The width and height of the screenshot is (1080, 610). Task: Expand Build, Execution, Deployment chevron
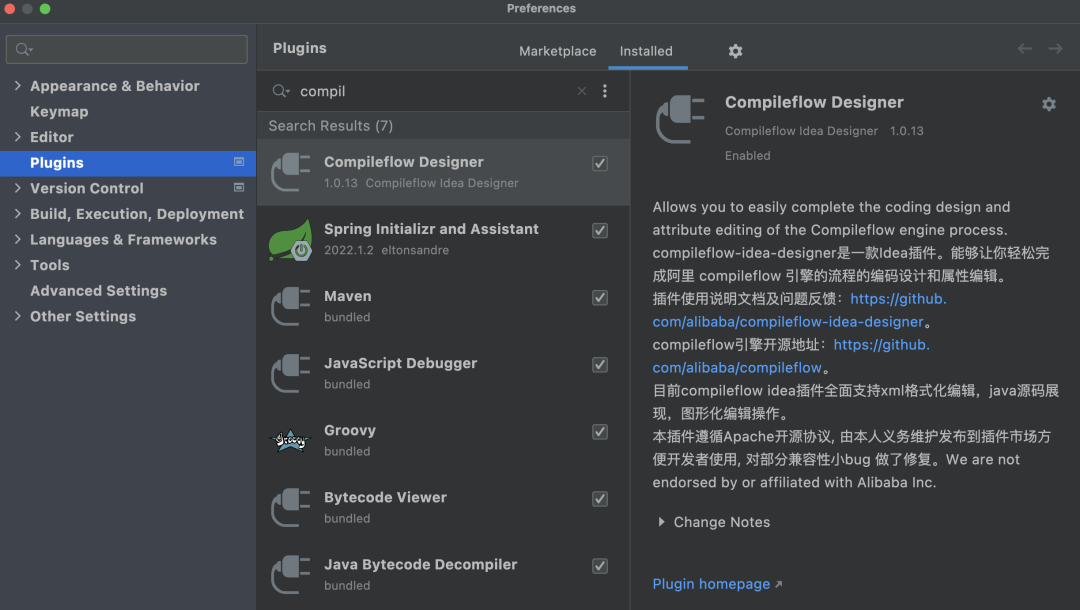coord(17,213)
